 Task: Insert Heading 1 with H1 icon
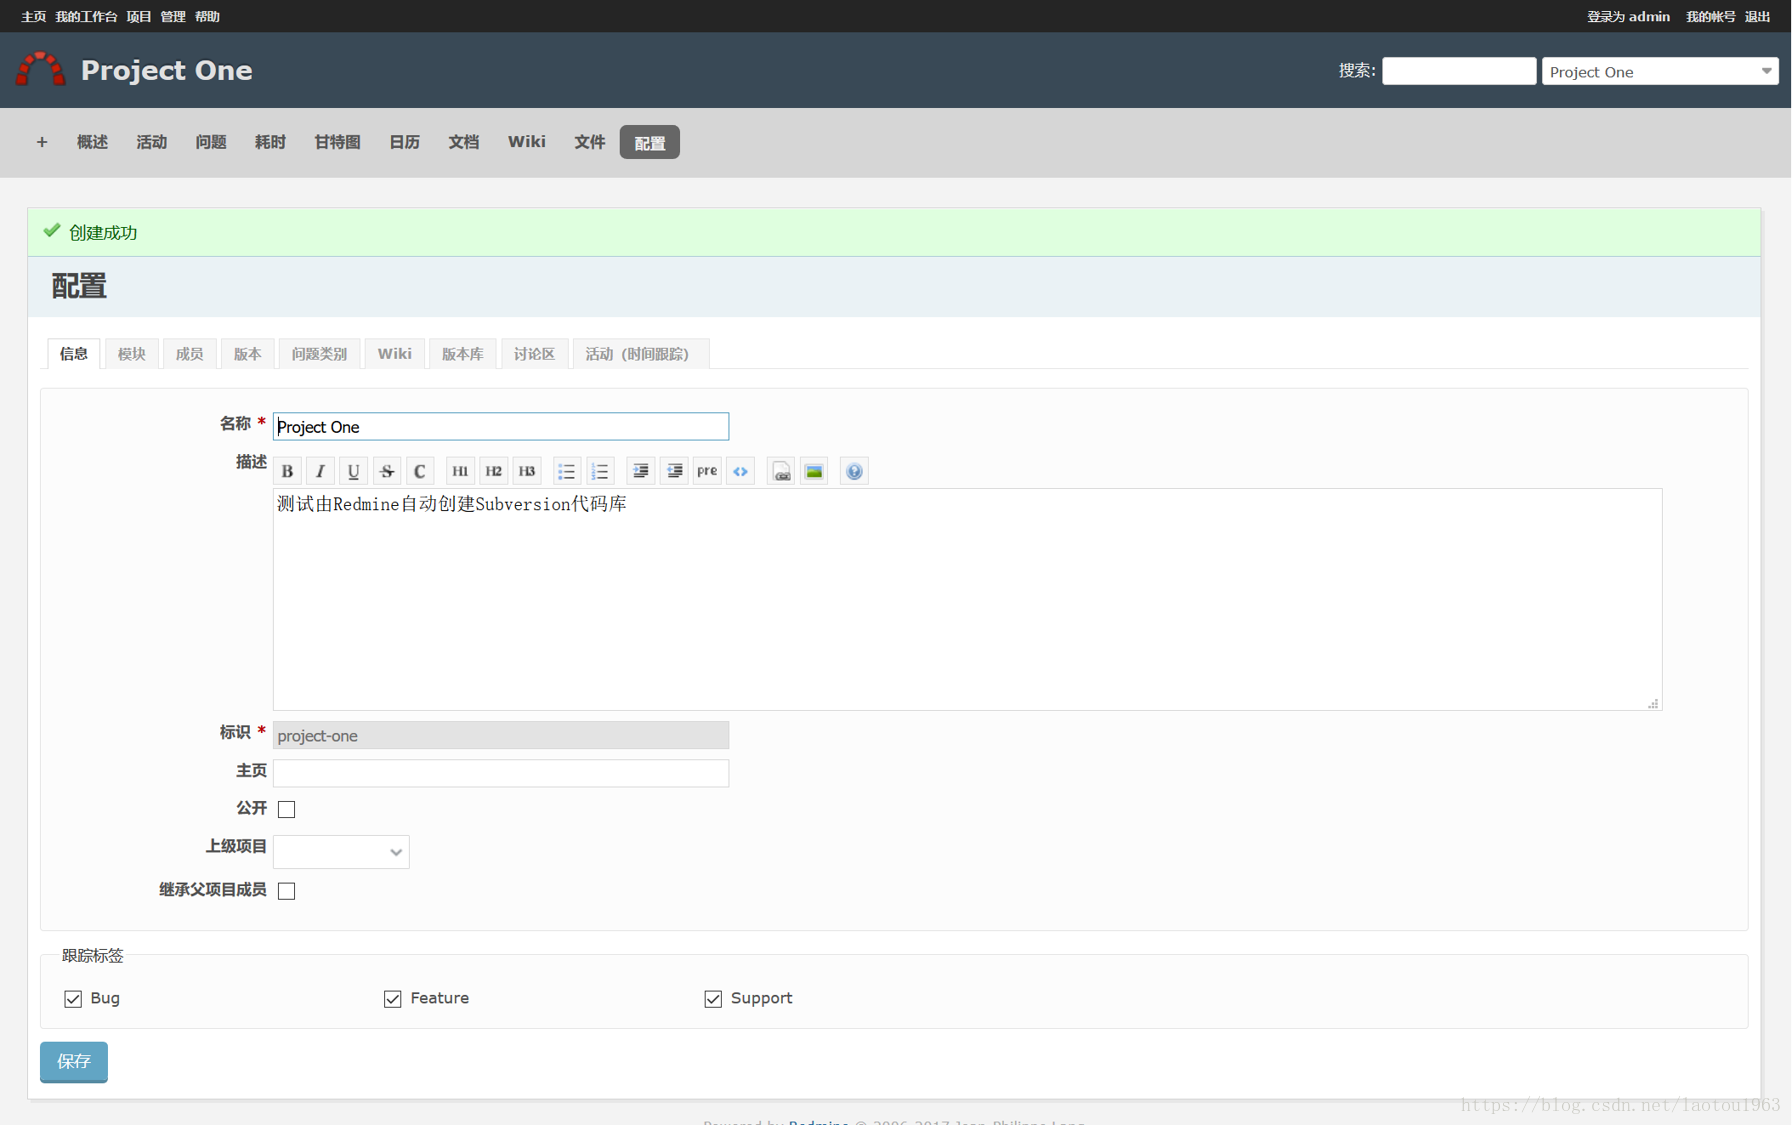[x=460, y=471]
